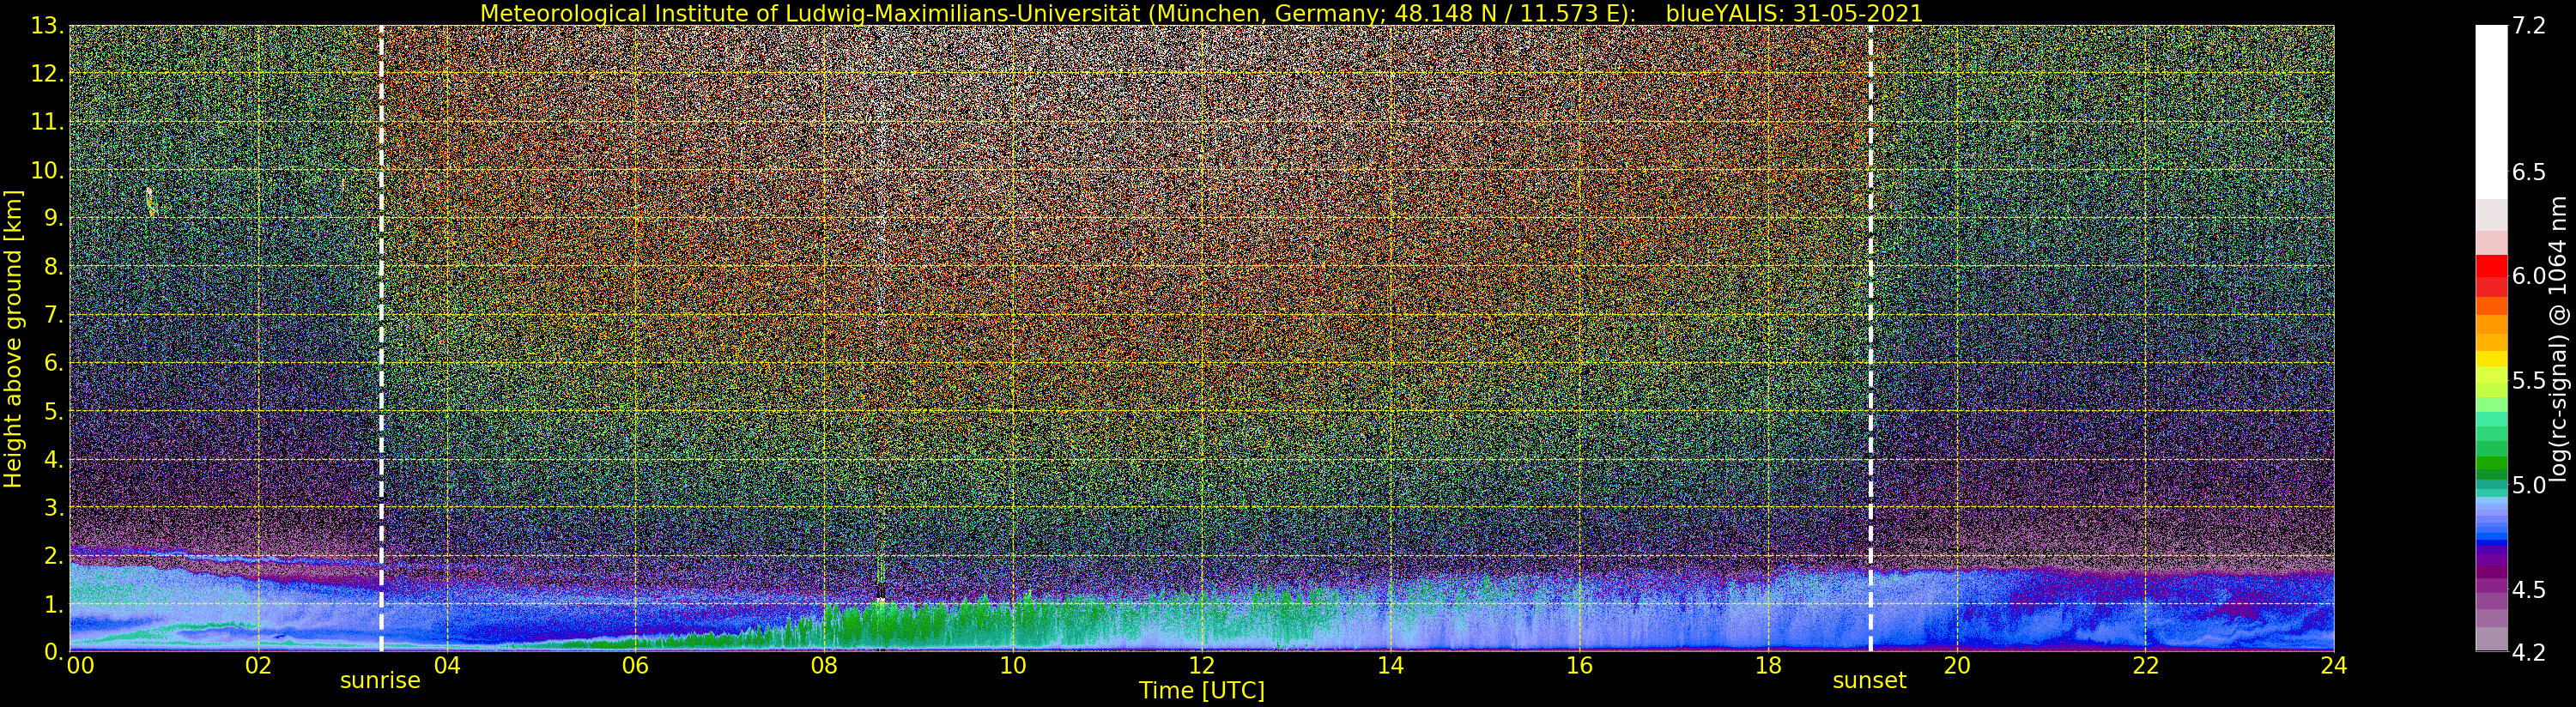Click the colorbar value 4.2
Image resolution: width=2576 pixels, height=707 pixels.
[x=2528, y=652]
